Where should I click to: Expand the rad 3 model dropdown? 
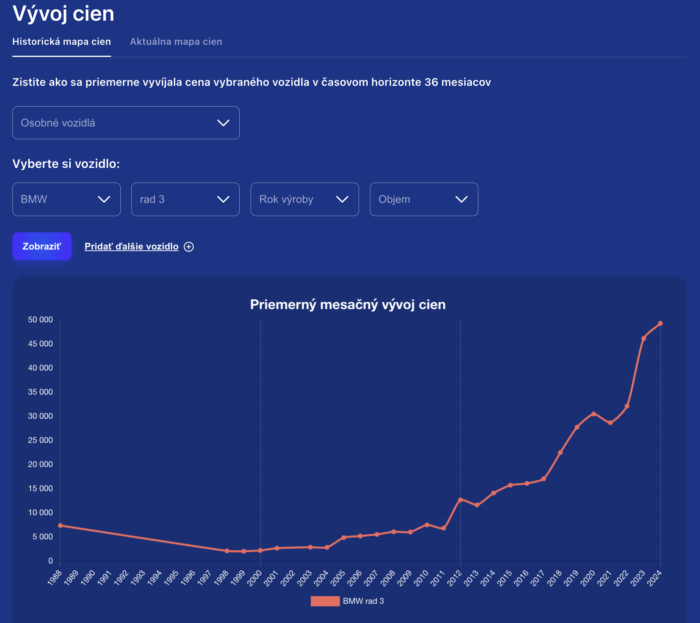(x=185, y=199)
